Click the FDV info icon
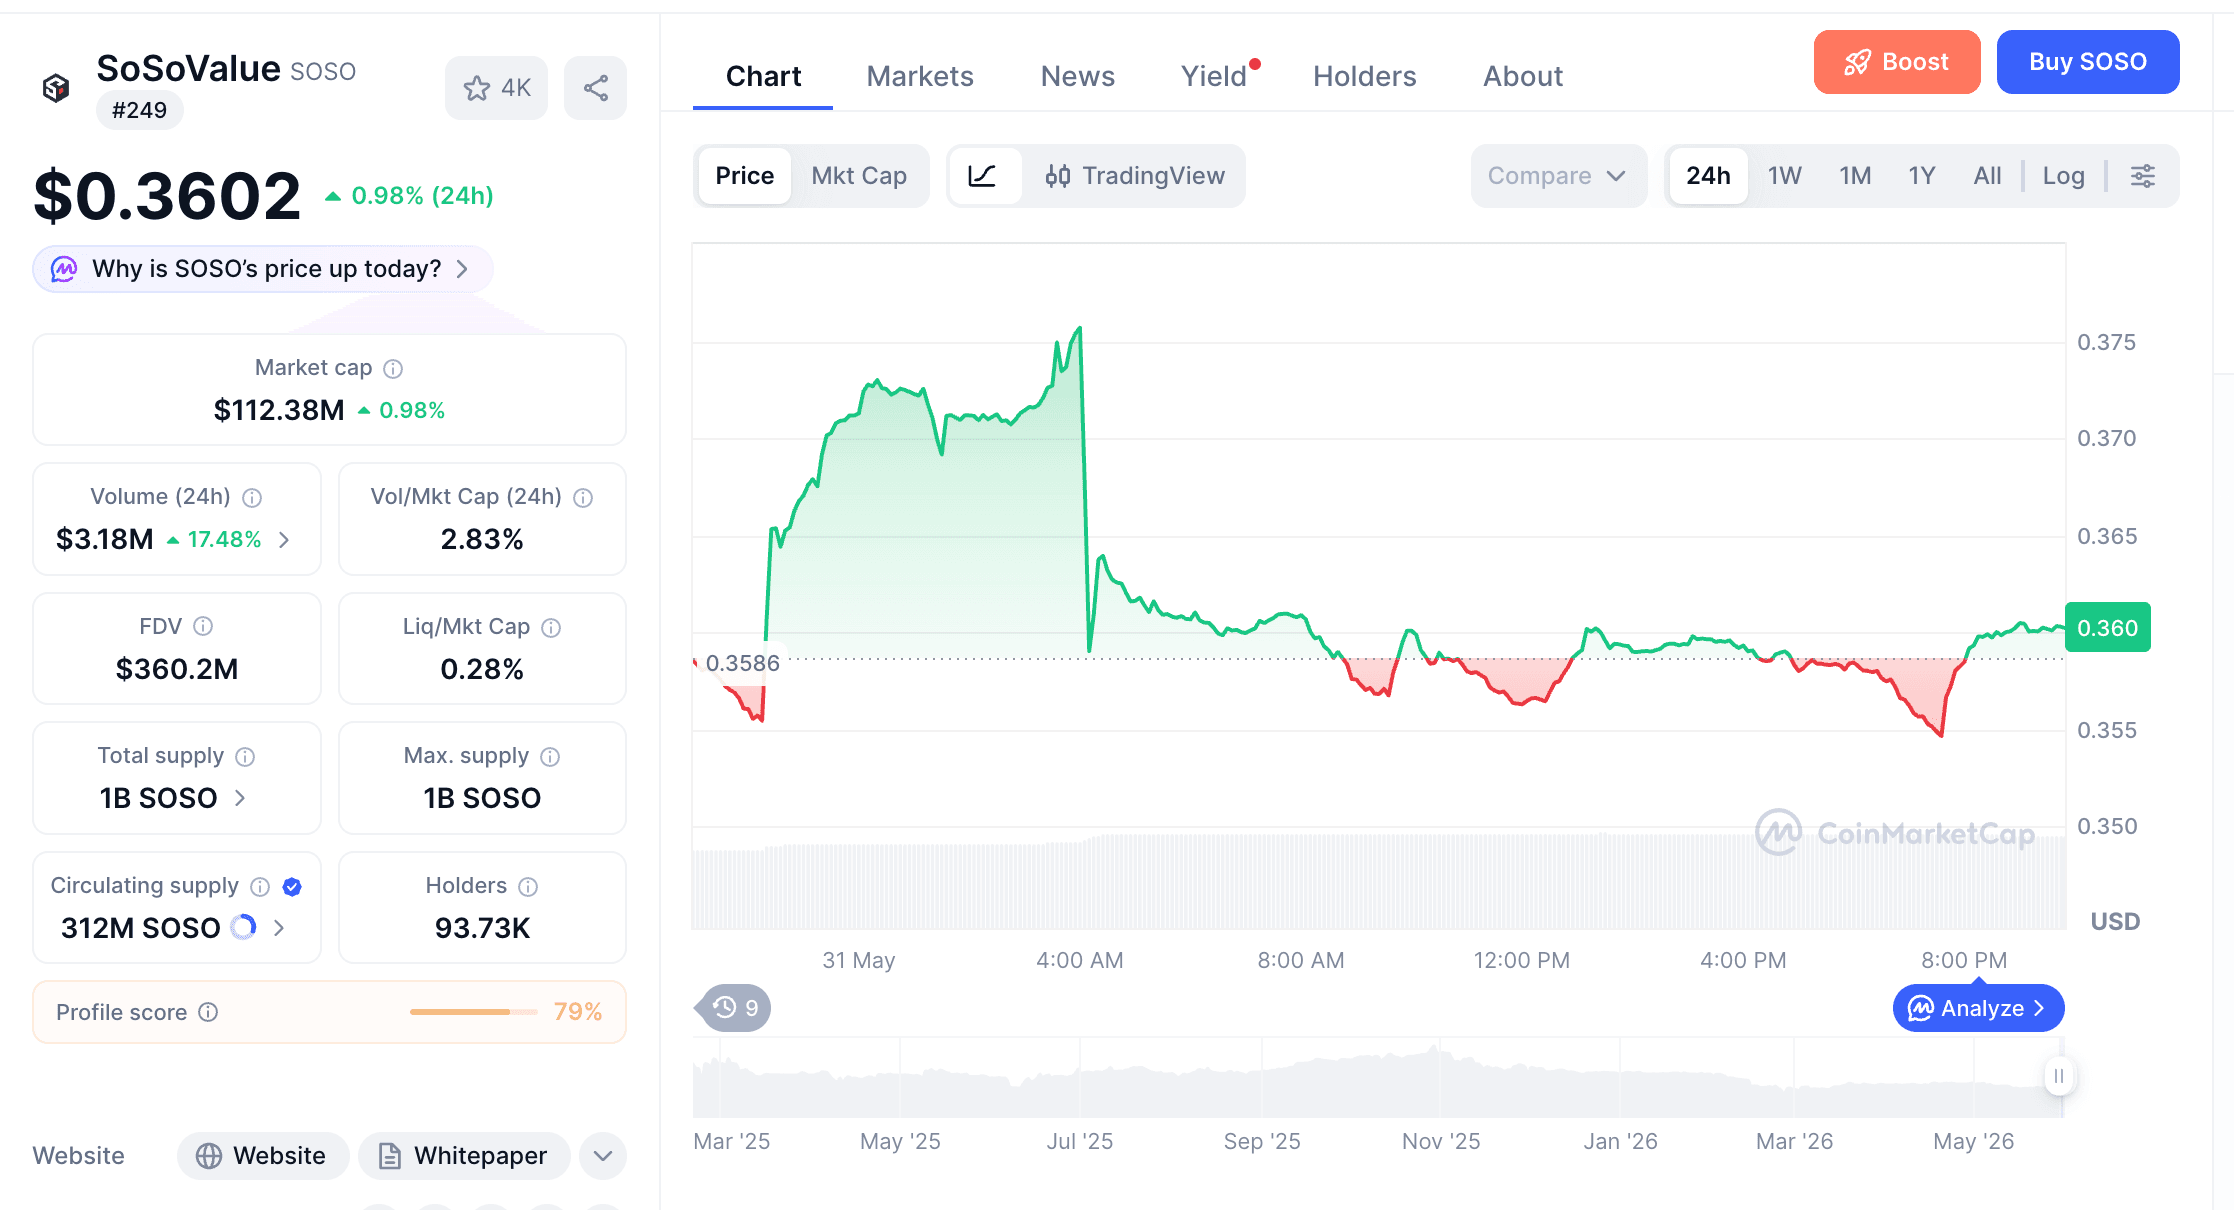Image resolution: width=2234 pixels, height=1210 pixels. [x=203, y=627]
